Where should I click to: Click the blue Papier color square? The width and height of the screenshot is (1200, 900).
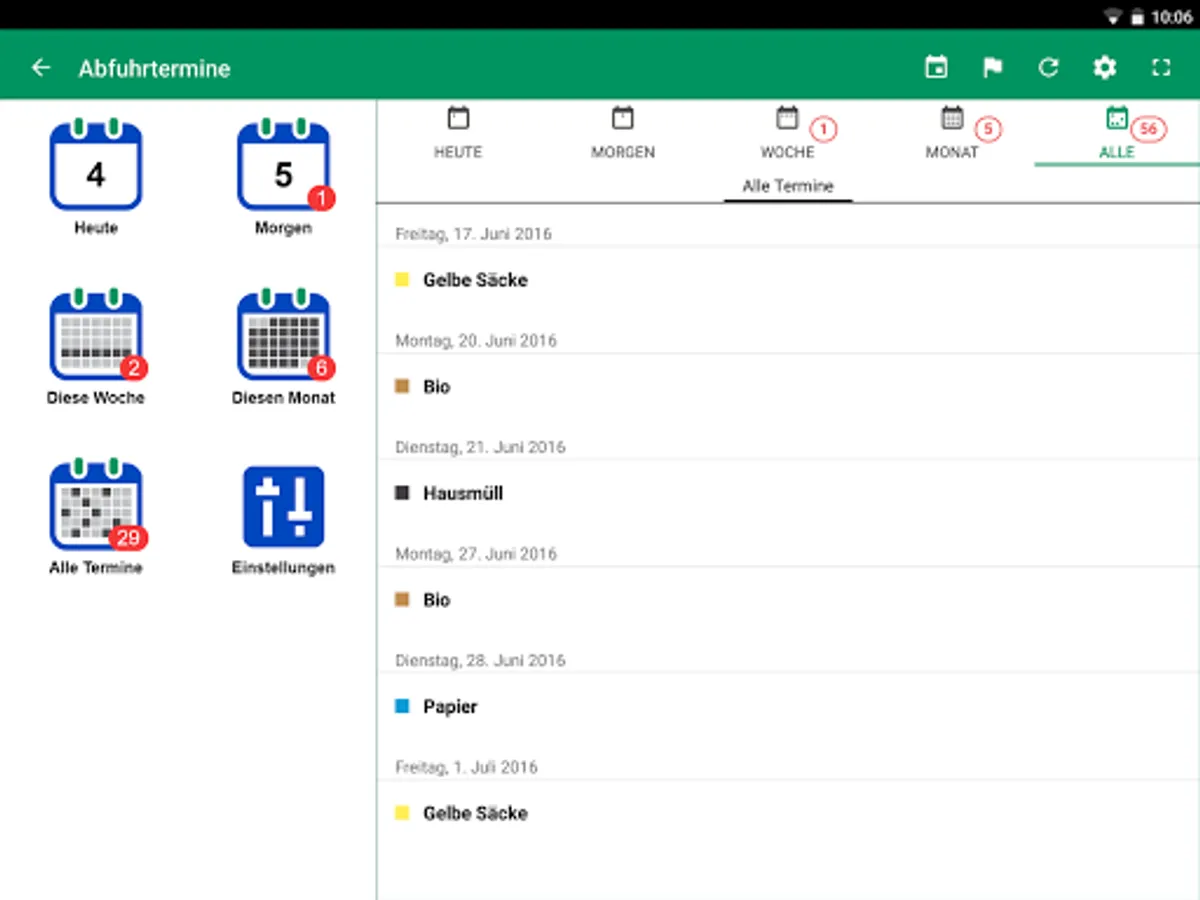point(402,706)
